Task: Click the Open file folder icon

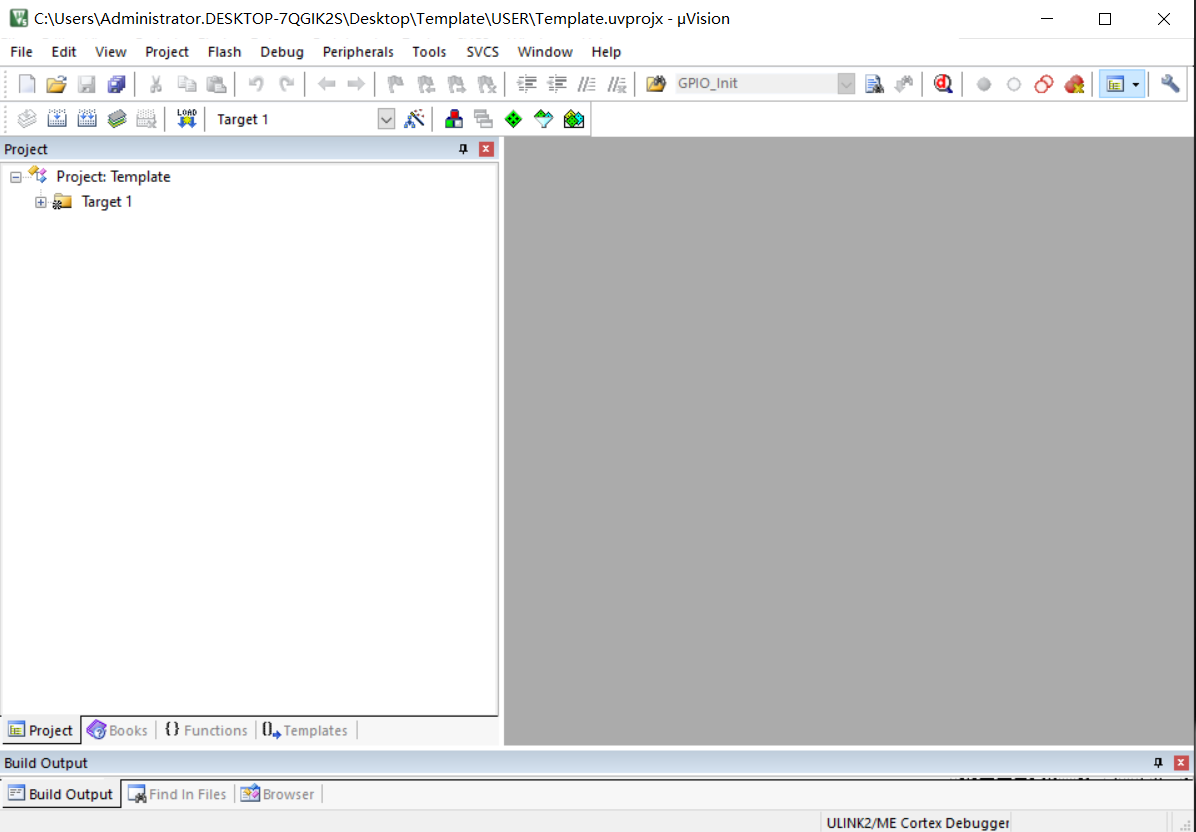Action: point(56,84)
